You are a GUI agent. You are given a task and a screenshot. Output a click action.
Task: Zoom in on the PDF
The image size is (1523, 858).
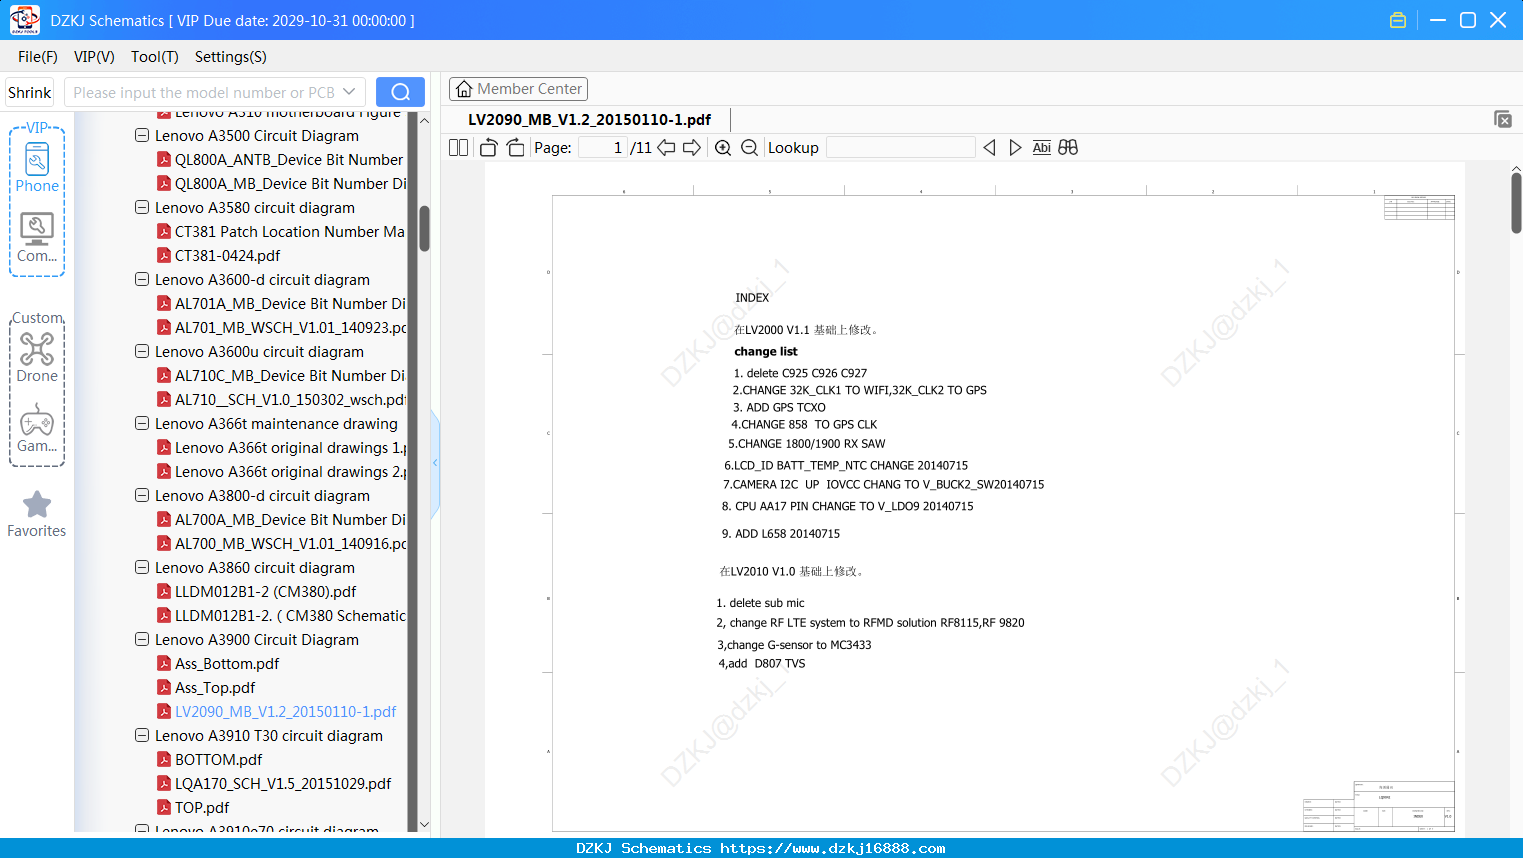click(x=723, y=148)
